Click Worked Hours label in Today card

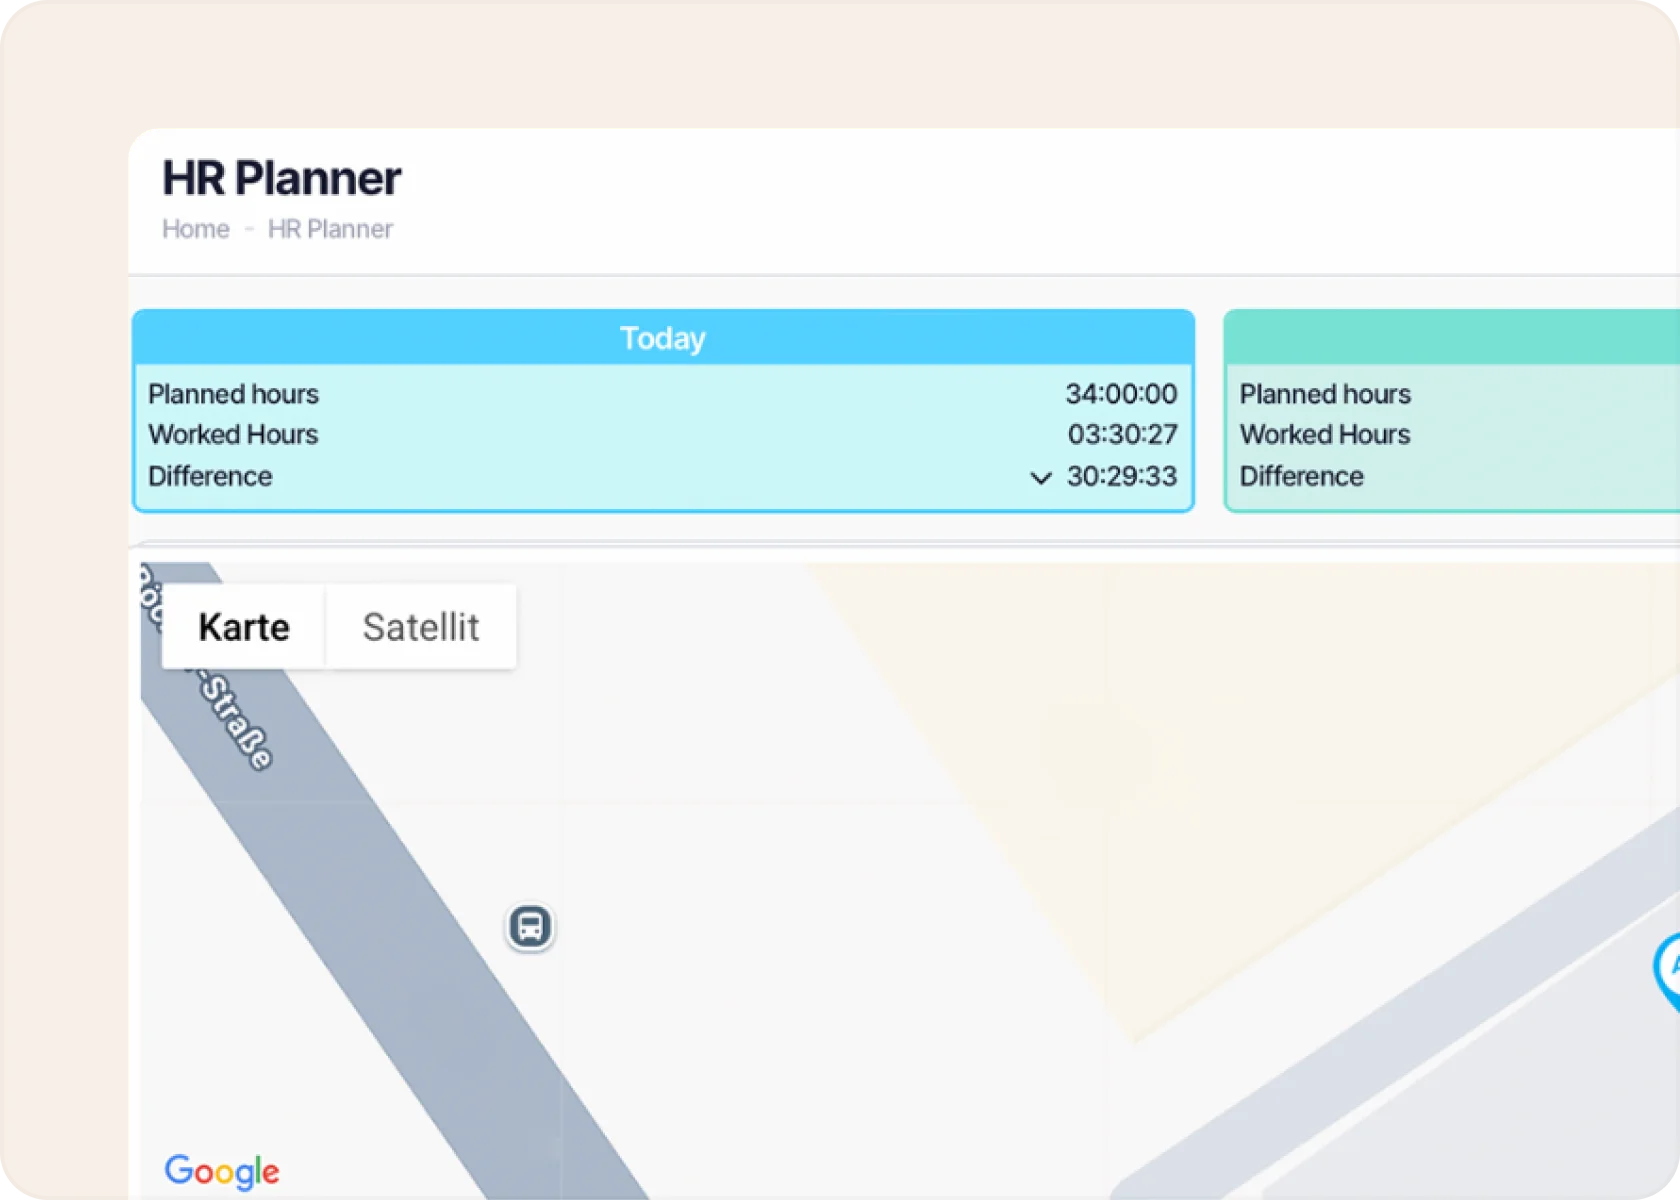[233, 434]
